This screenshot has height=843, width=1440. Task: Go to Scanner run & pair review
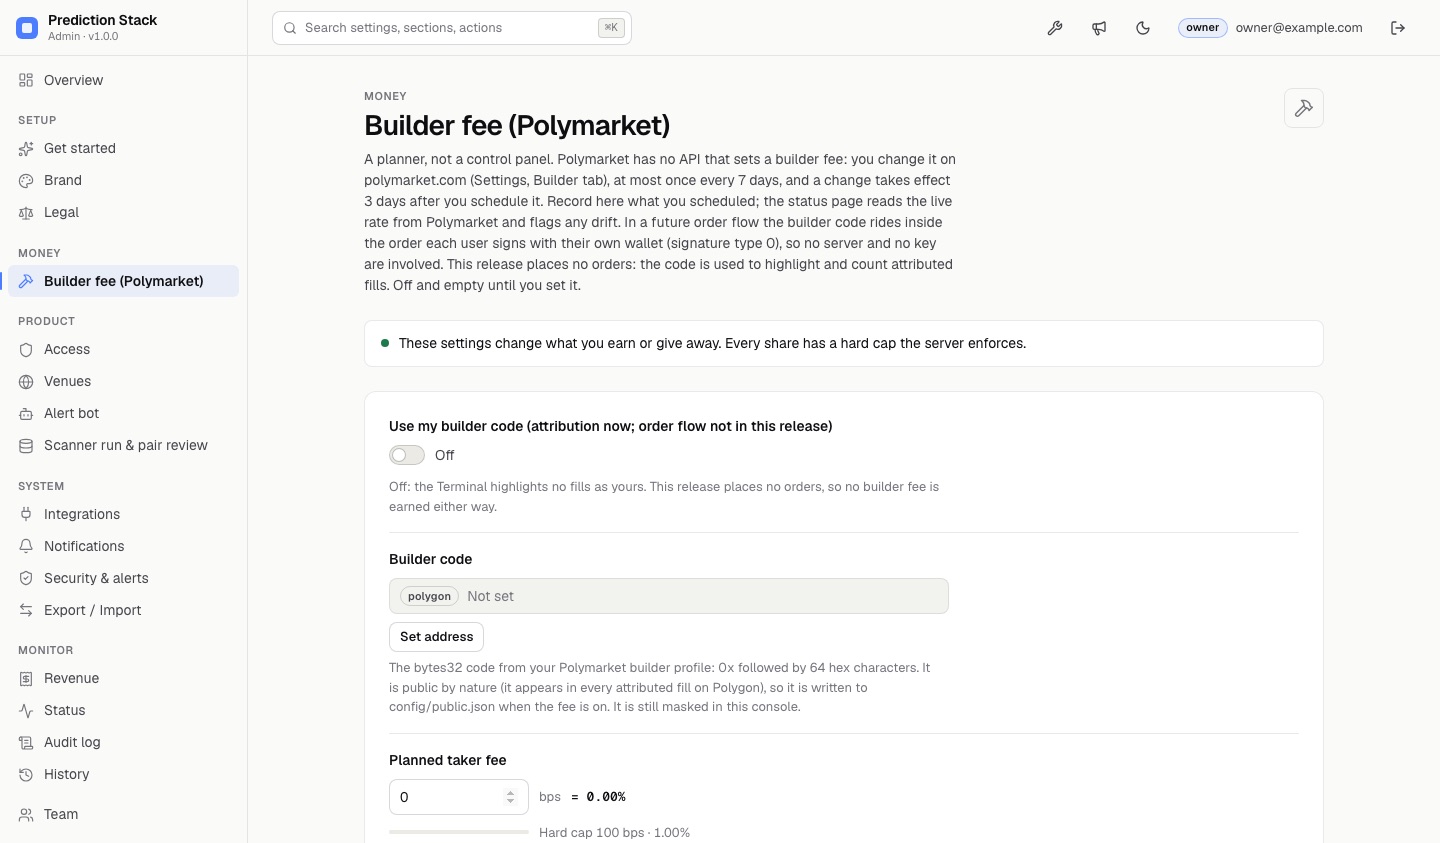(123, 446)
